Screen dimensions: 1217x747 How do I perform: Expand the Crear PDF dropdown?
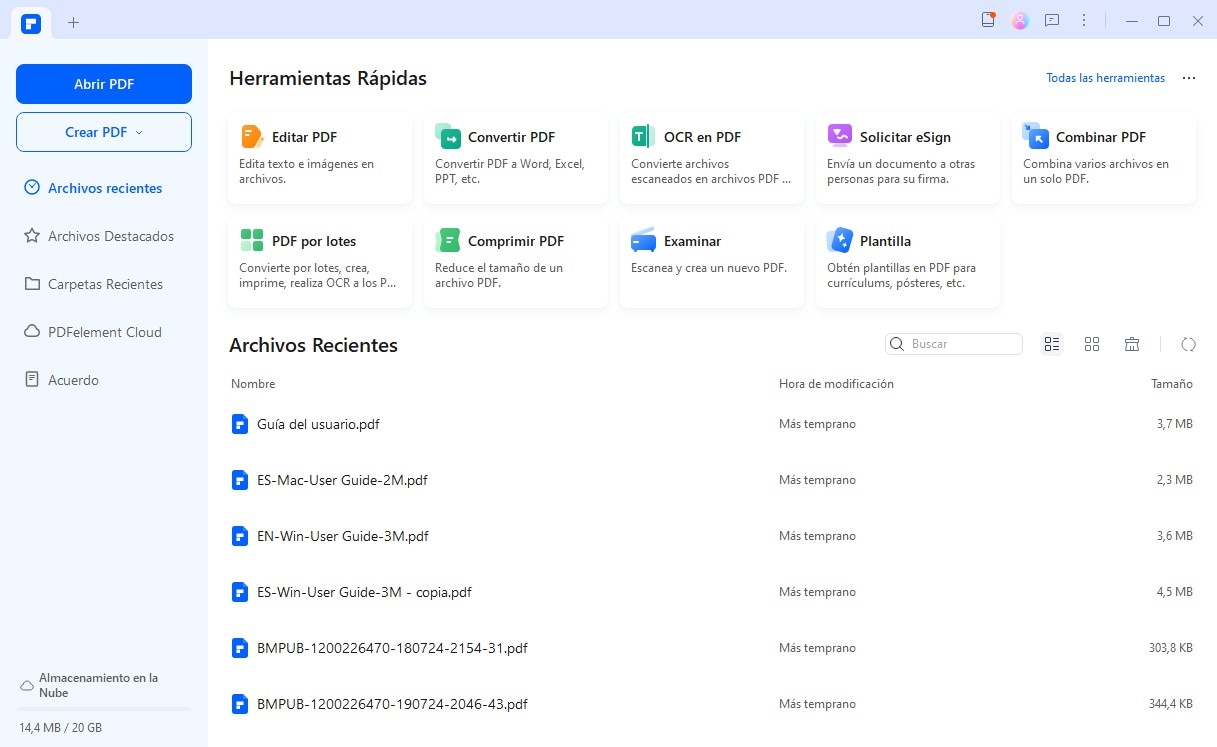[x=104, y=132]
